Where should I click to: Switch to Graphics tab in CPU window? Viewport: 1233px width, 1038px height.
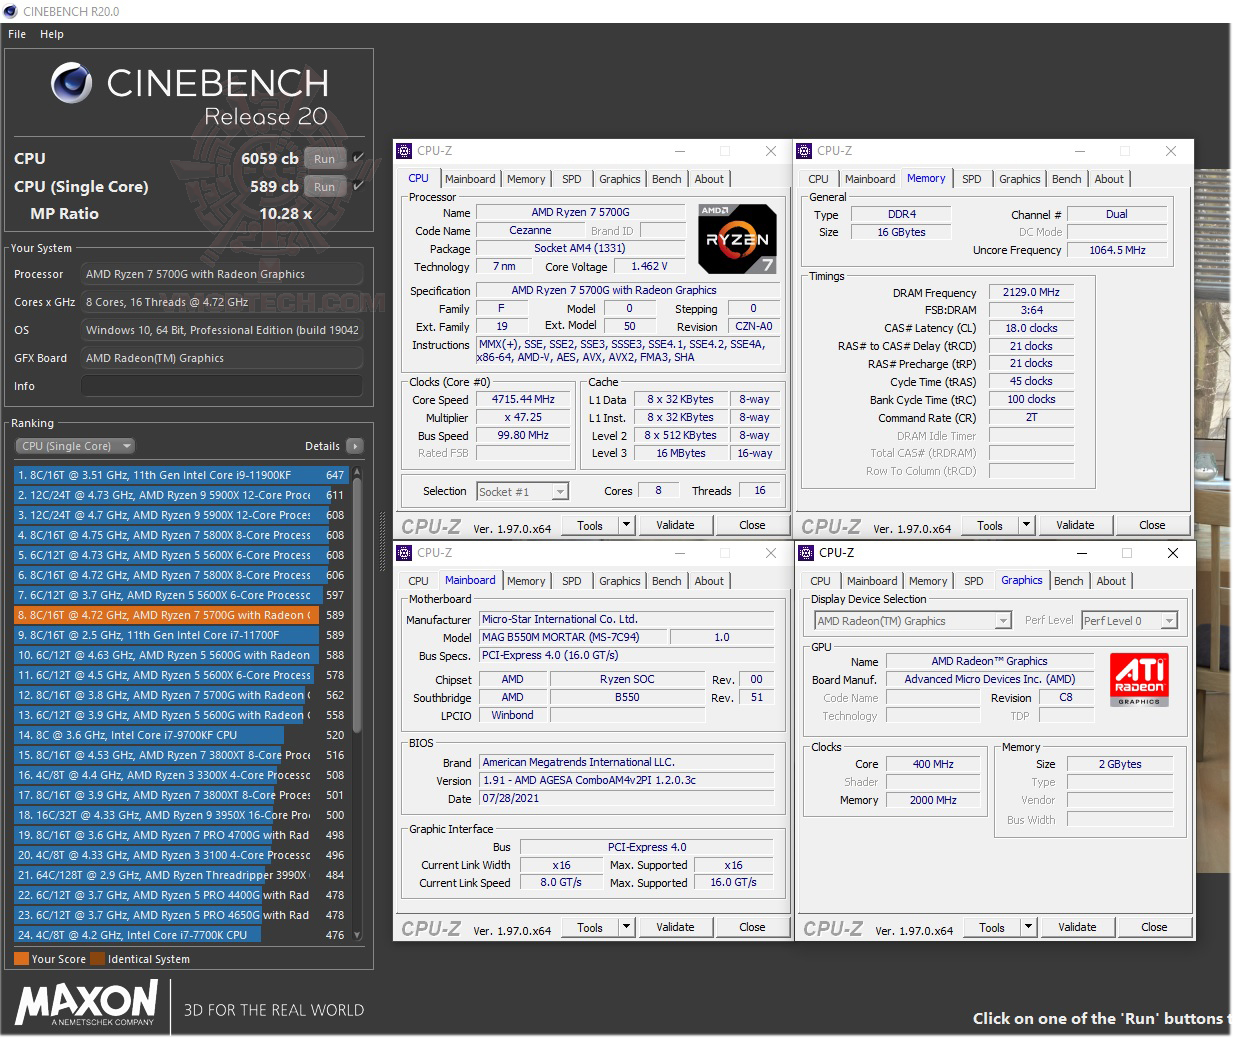(620, 179)
